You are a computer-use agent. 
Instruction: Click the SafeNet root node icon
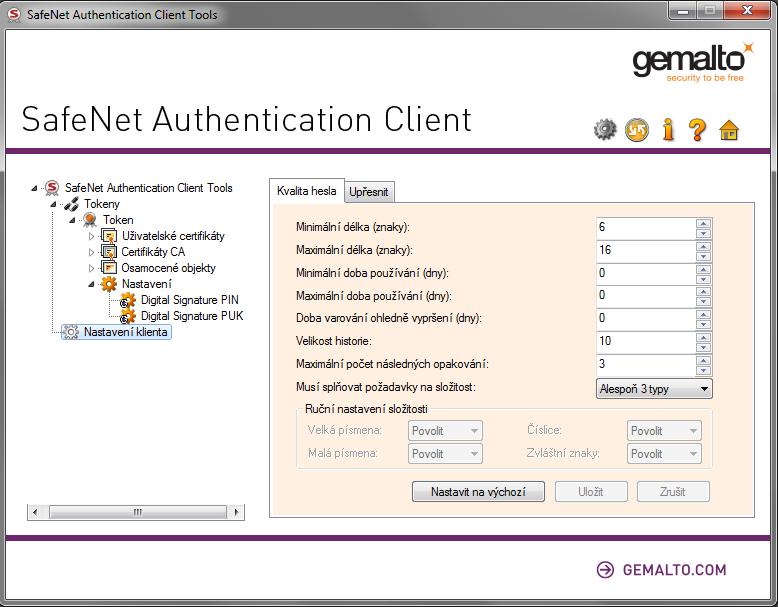52,188
